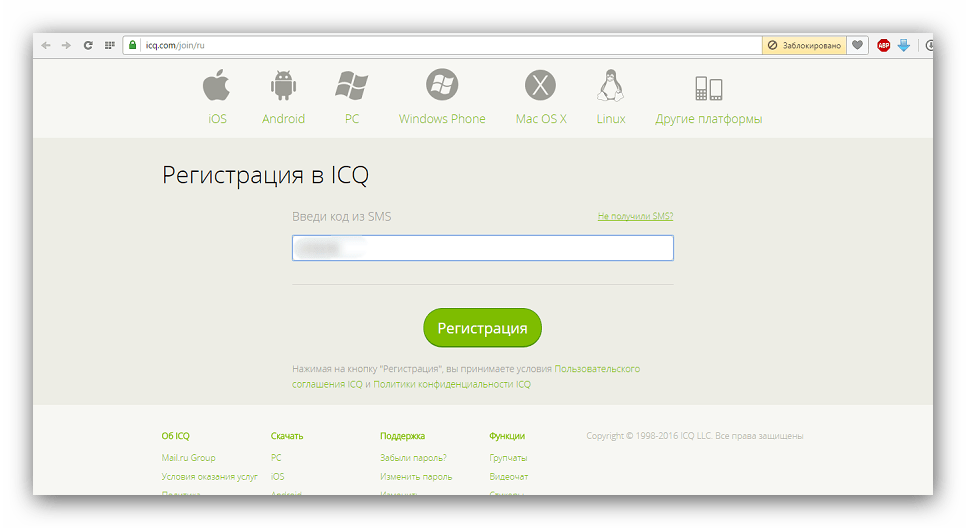The width and height of the screenshot is (966, 528).
Task: Reload the page with the refresh icon
Action: pyautogui.click(x=88, y=45)
